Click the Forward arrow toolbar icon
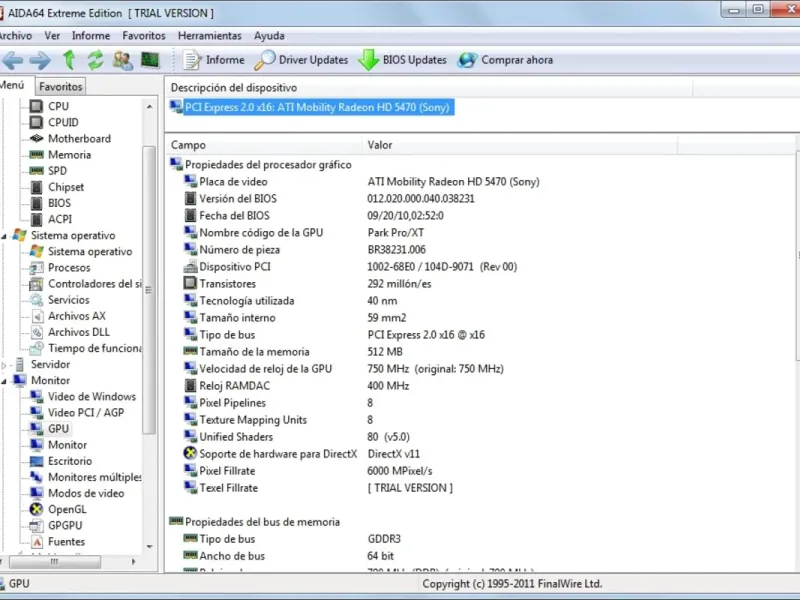 tap(40, 60)
